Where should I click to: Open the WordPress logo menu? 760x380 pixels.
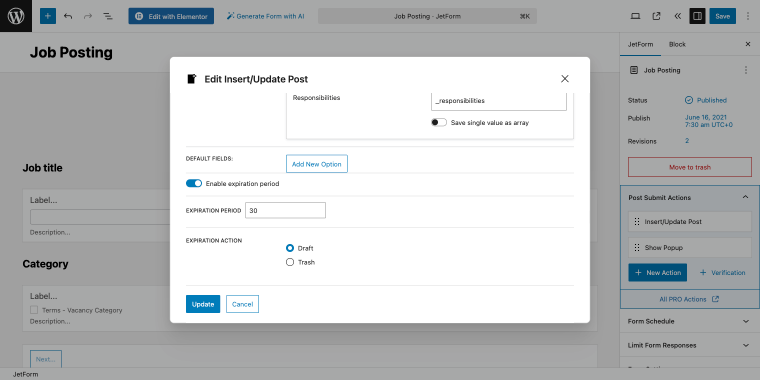click(x=16, y=16)
